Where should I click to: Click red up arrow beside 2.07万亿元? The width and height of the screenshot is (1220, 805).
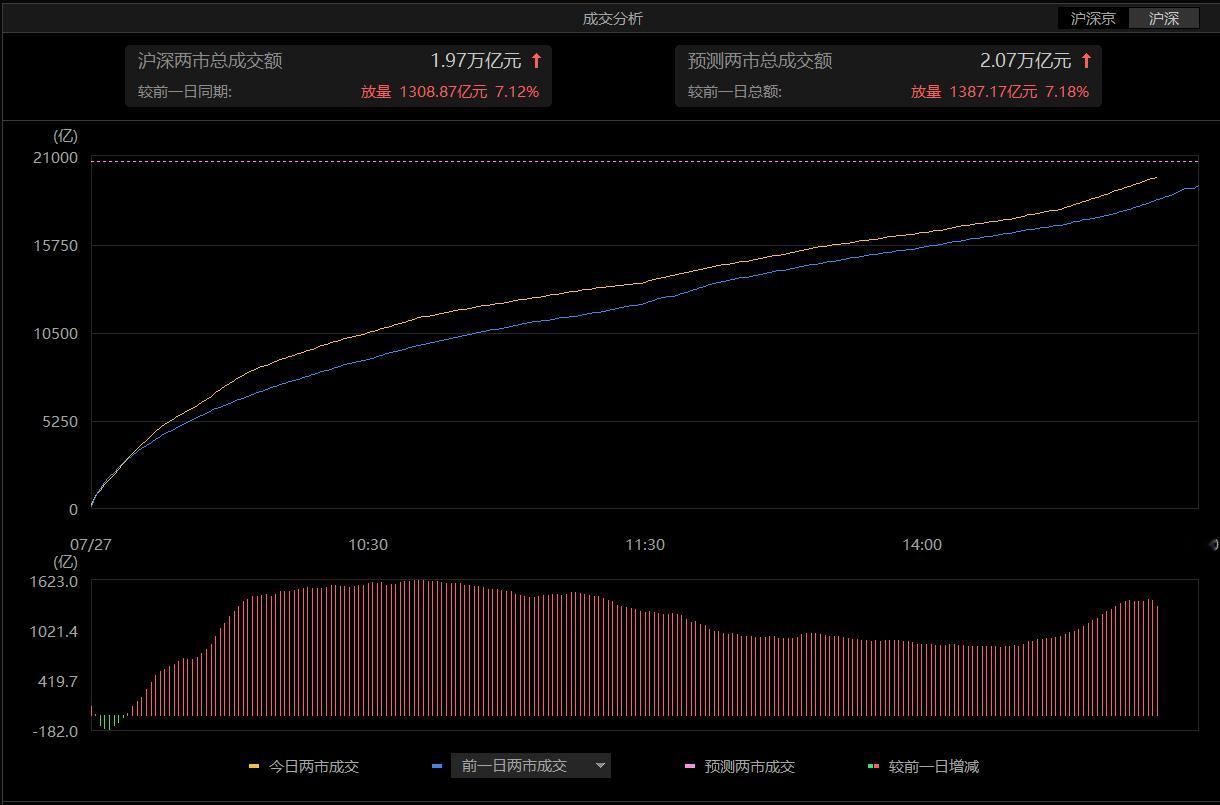coord(1086,61)
